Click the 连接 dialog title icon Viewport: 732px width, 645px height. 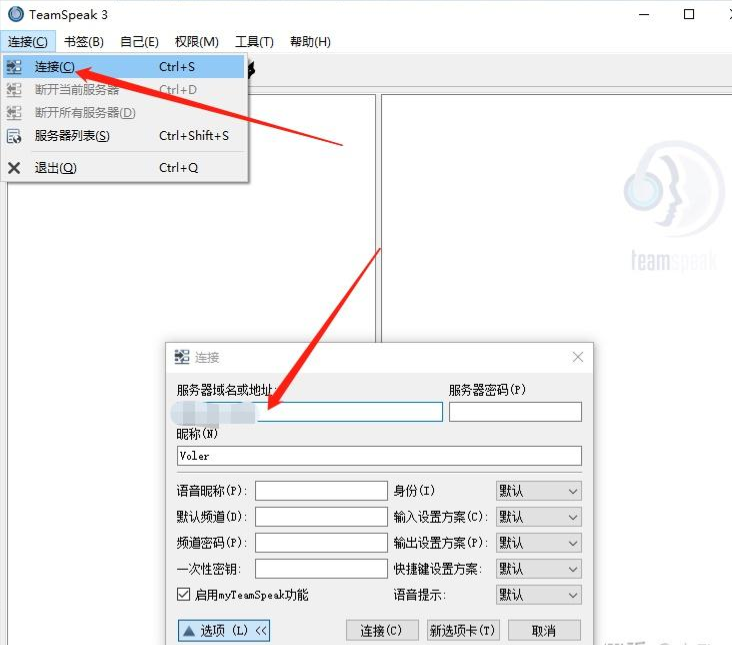(x=182, y=357)
